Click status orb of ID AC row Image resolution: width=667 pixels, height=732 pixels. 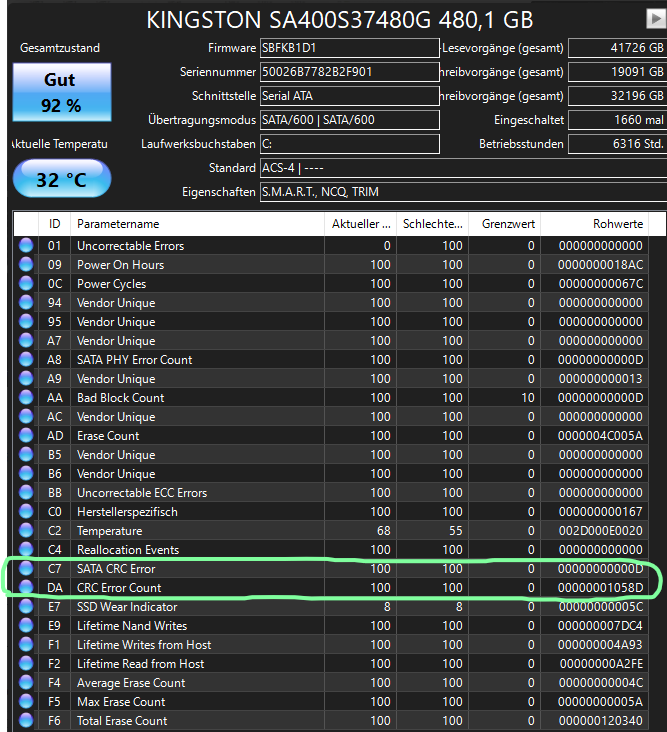[x=26, y=417]
